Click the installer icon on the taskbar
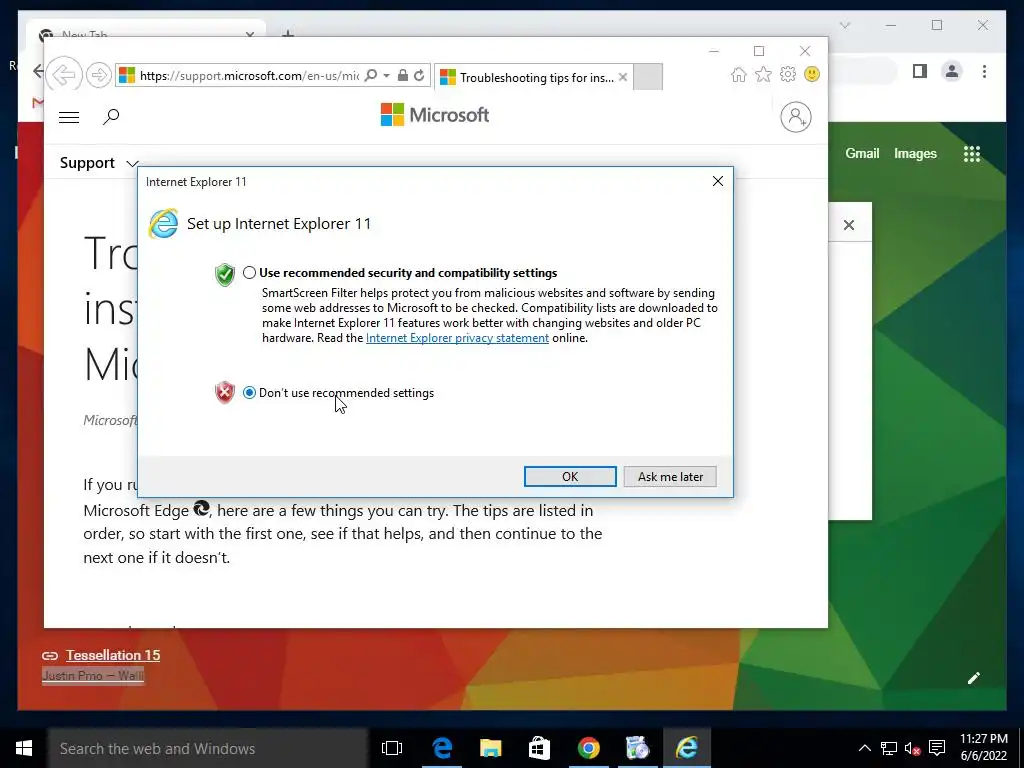 point(637,748)
